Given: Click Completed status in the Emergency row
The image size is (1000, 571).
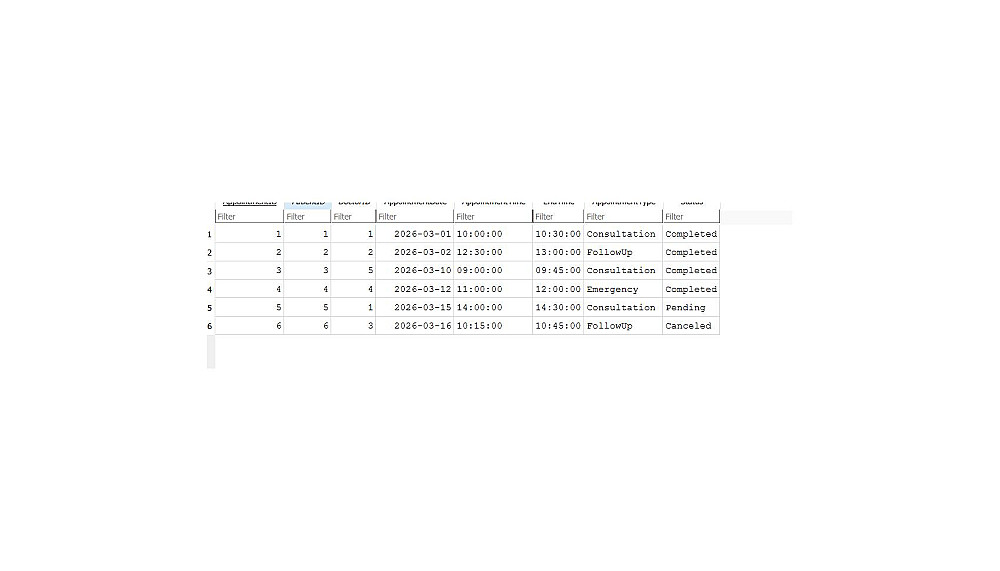Looking at the screenshot, I should coord(691,289).
